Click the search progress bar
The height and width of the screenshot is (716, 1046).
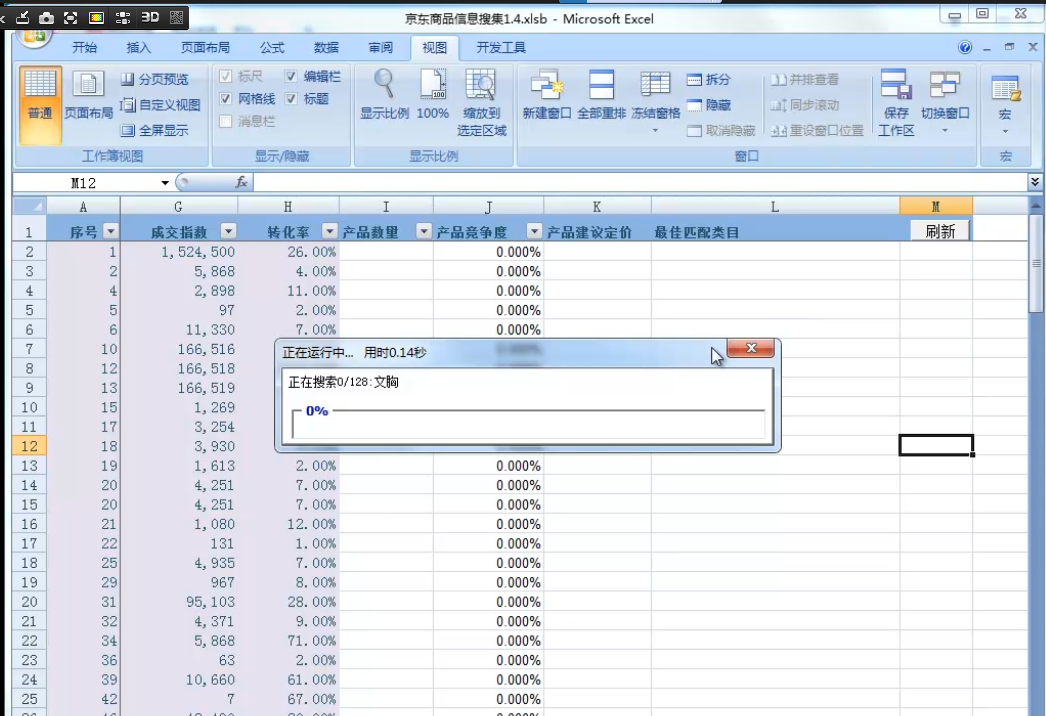527,425
